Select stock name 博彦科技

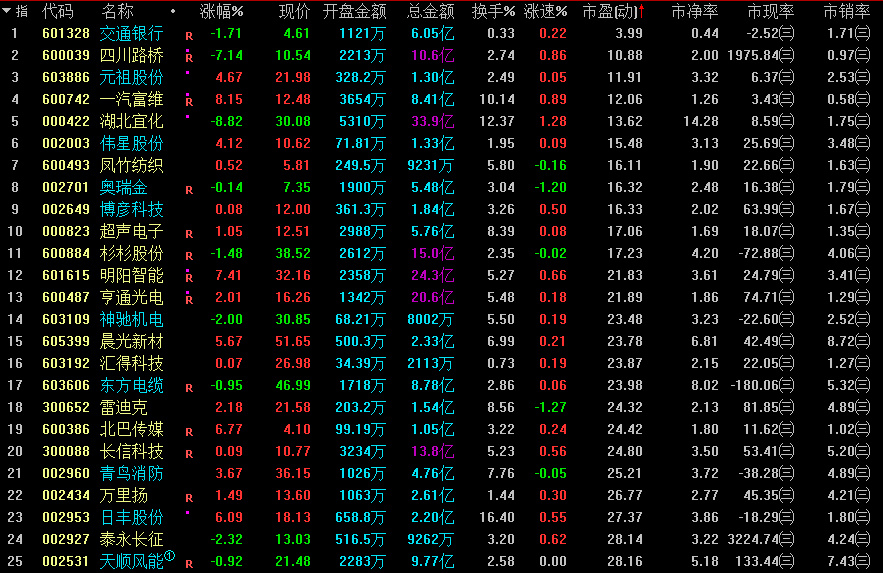[131, 209]
